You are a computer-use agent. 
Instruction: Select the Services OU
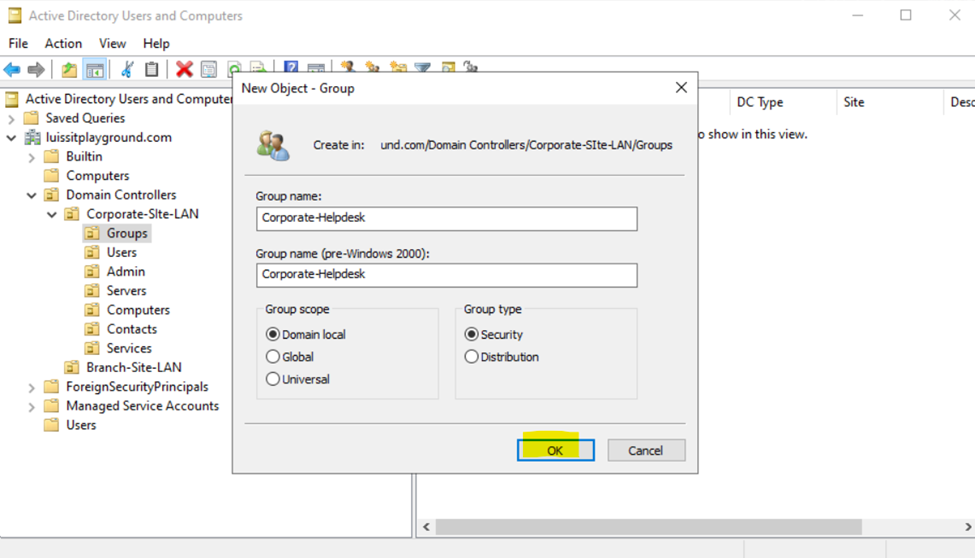(x=129, y=348)
